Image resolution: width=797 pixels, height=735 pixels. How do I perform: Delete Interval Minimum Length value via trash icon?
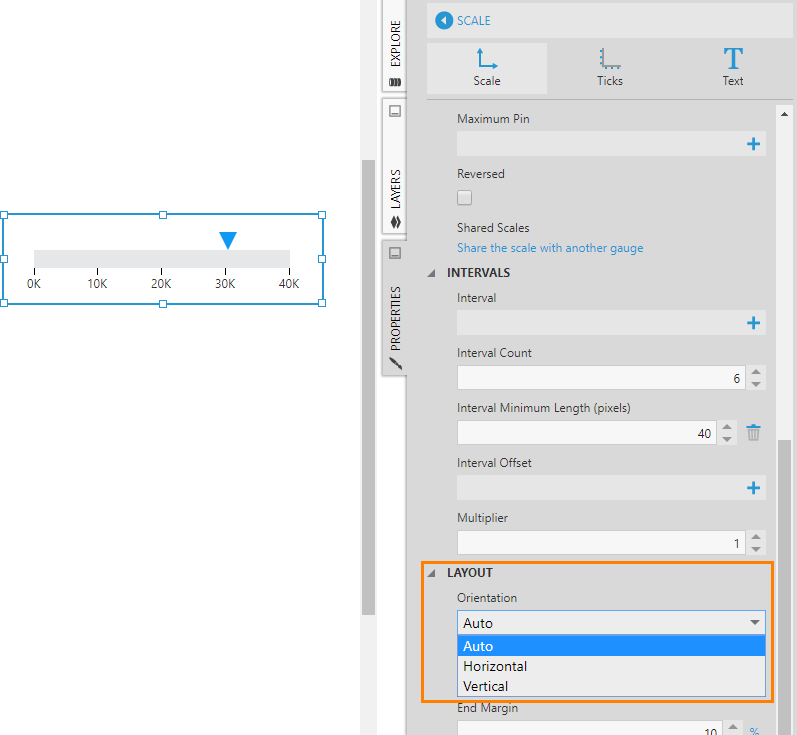tap(754, 432)
